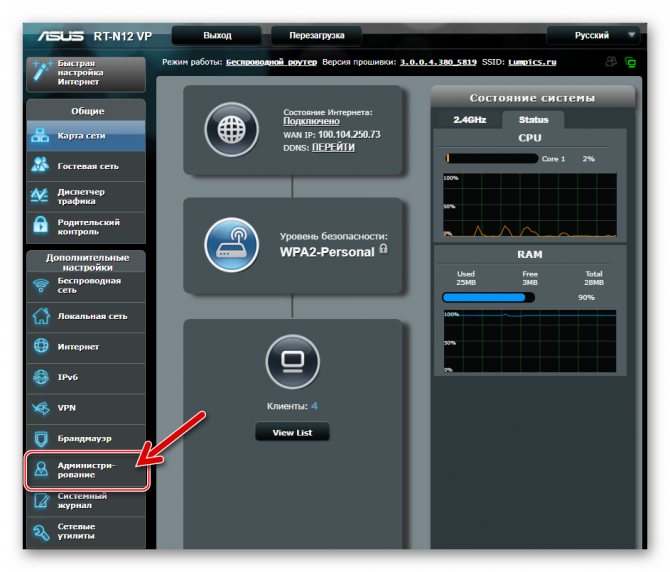Click the padlock beside WPA2-Personal
The height and width of the screenshot is (572, 670).
pos(384,249)
